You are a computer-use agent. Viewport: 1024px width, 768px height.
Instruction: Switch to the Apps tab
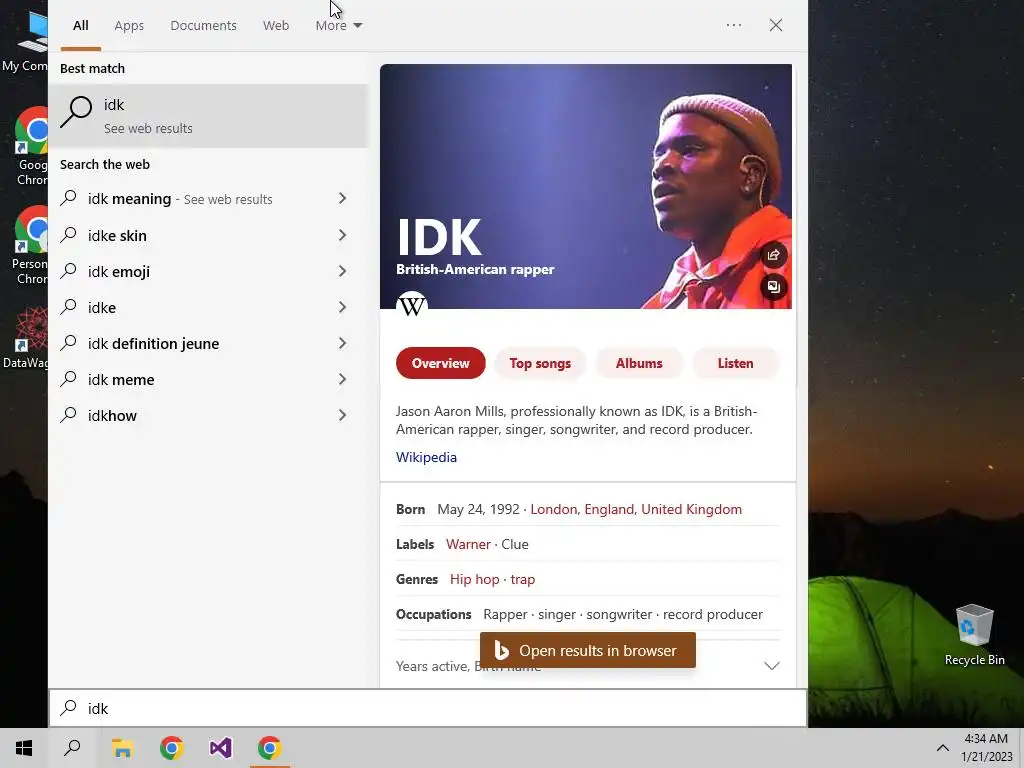point(129,25)
